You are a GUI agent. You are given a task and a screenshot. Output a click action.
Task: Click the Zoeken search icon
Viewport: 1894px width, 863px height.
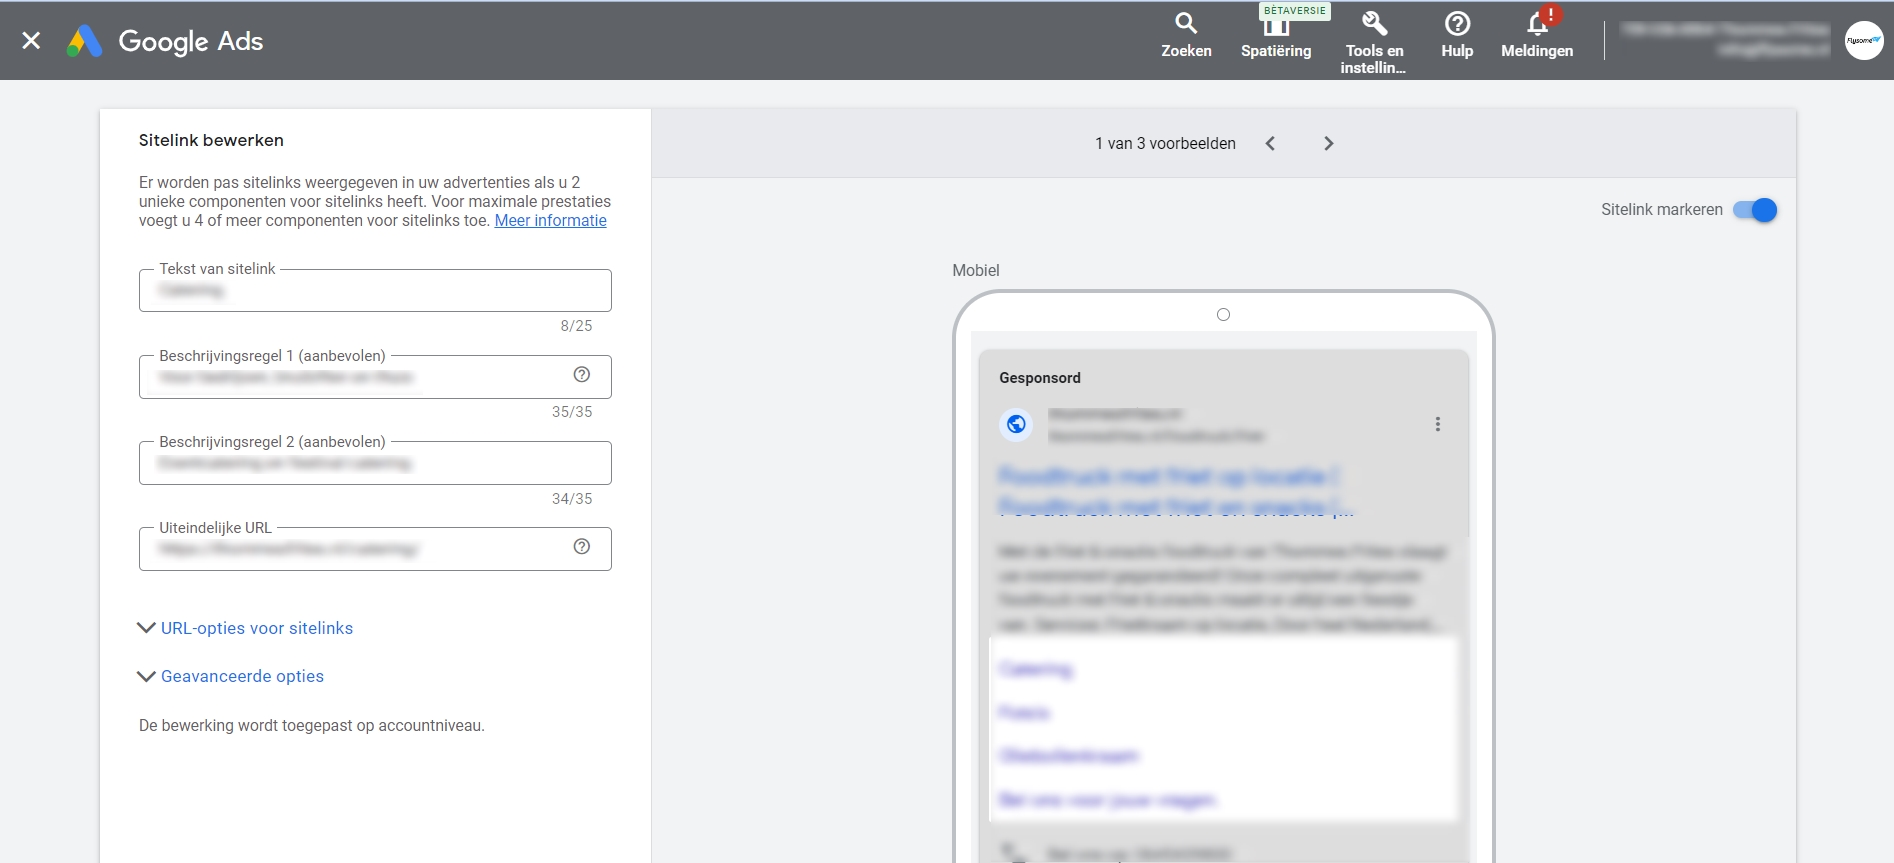click(1186, 24)
